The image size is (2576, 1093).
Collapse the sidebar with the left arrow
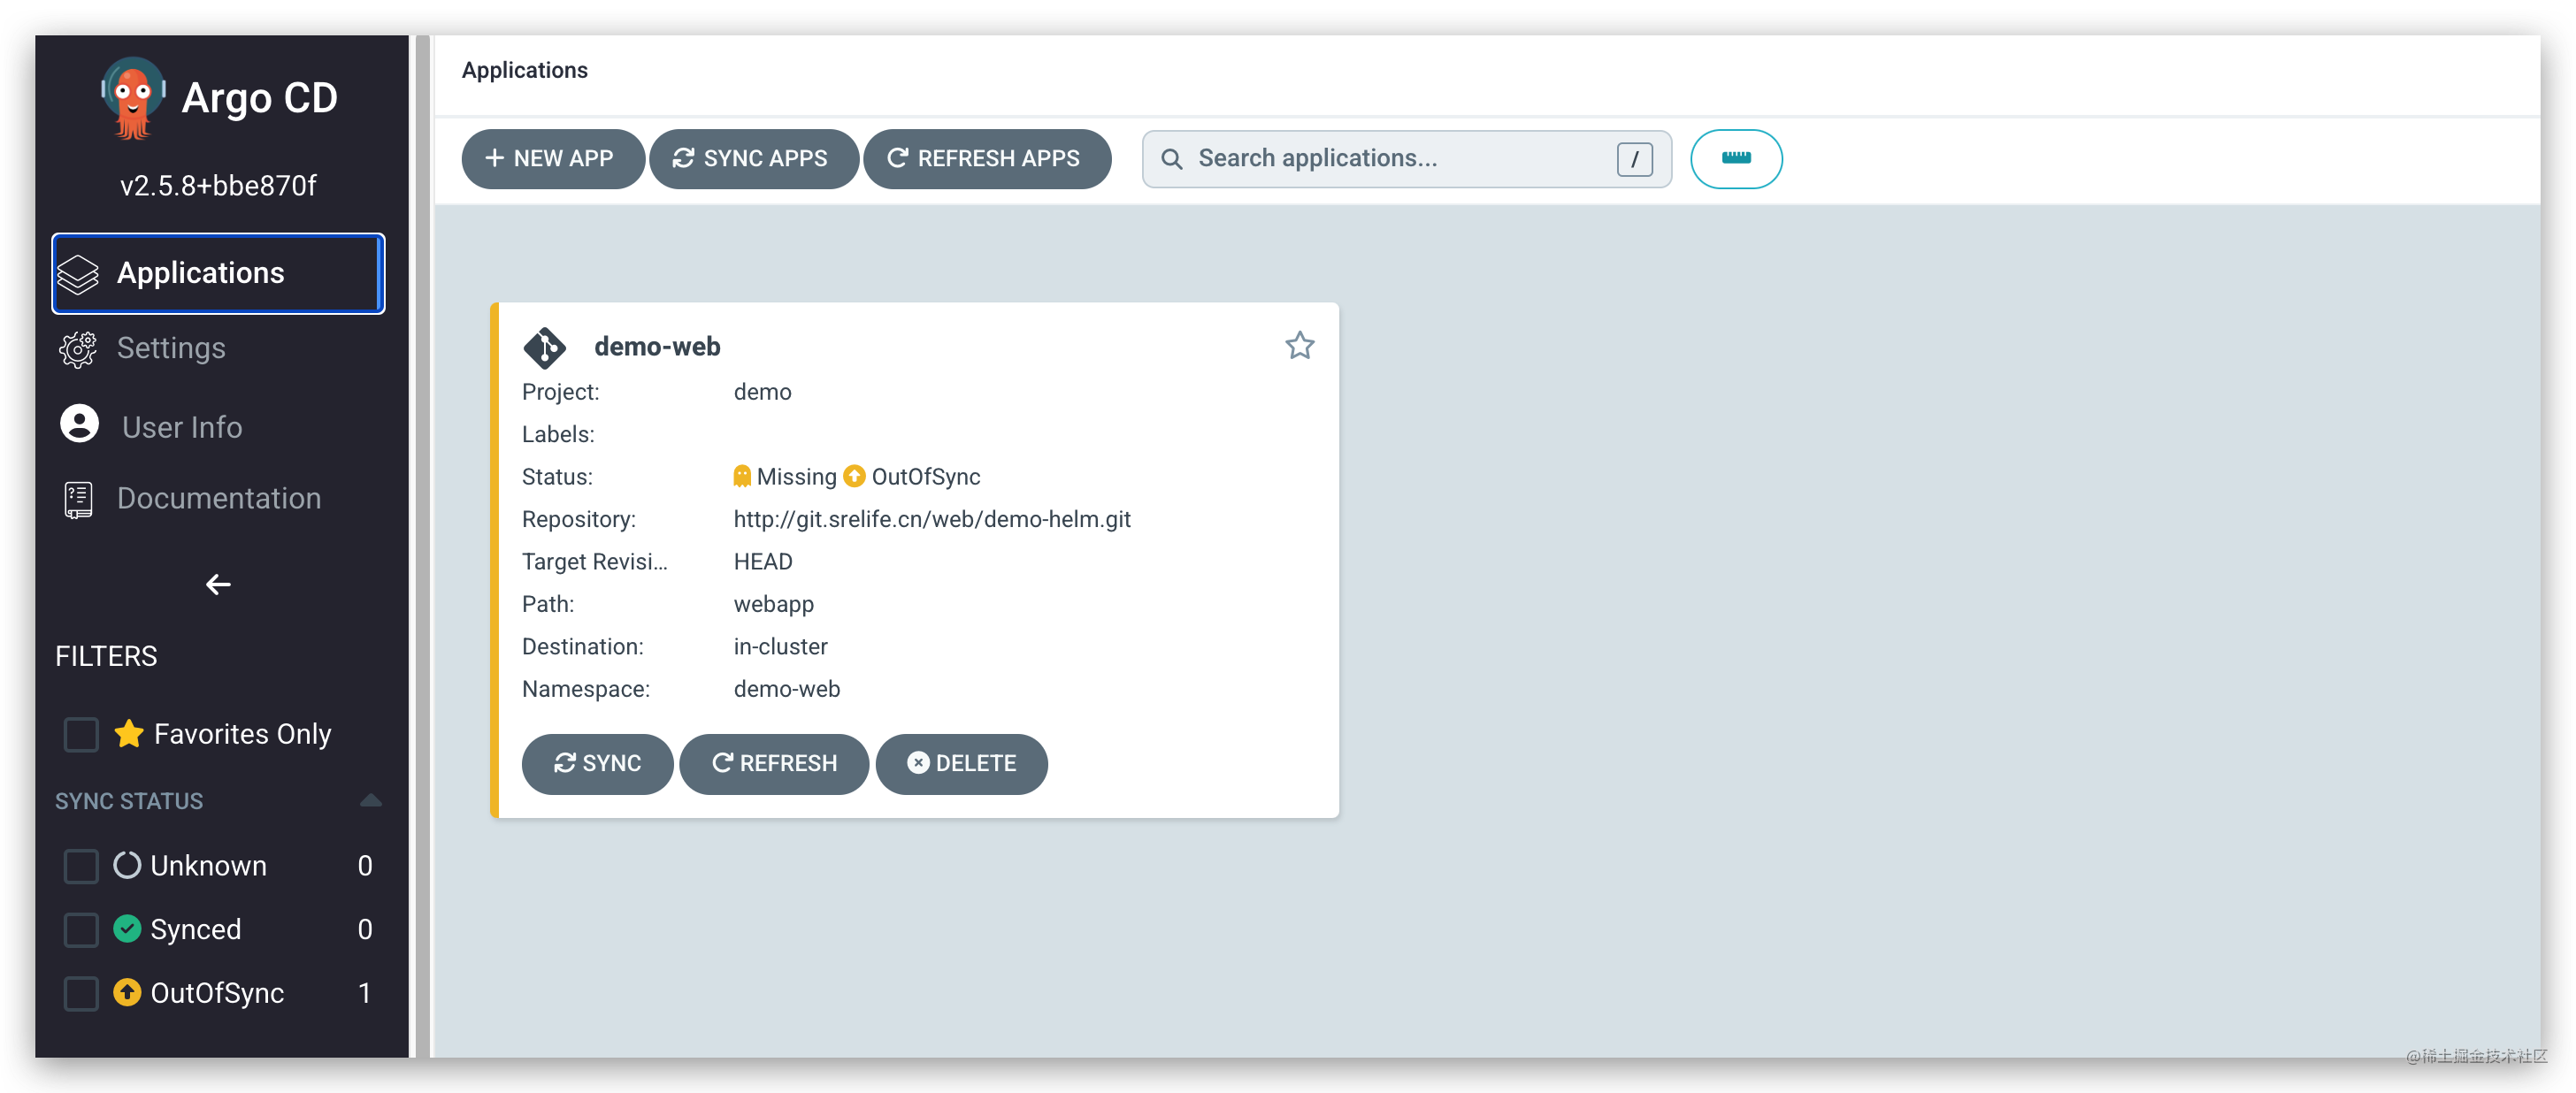[218, 584]
